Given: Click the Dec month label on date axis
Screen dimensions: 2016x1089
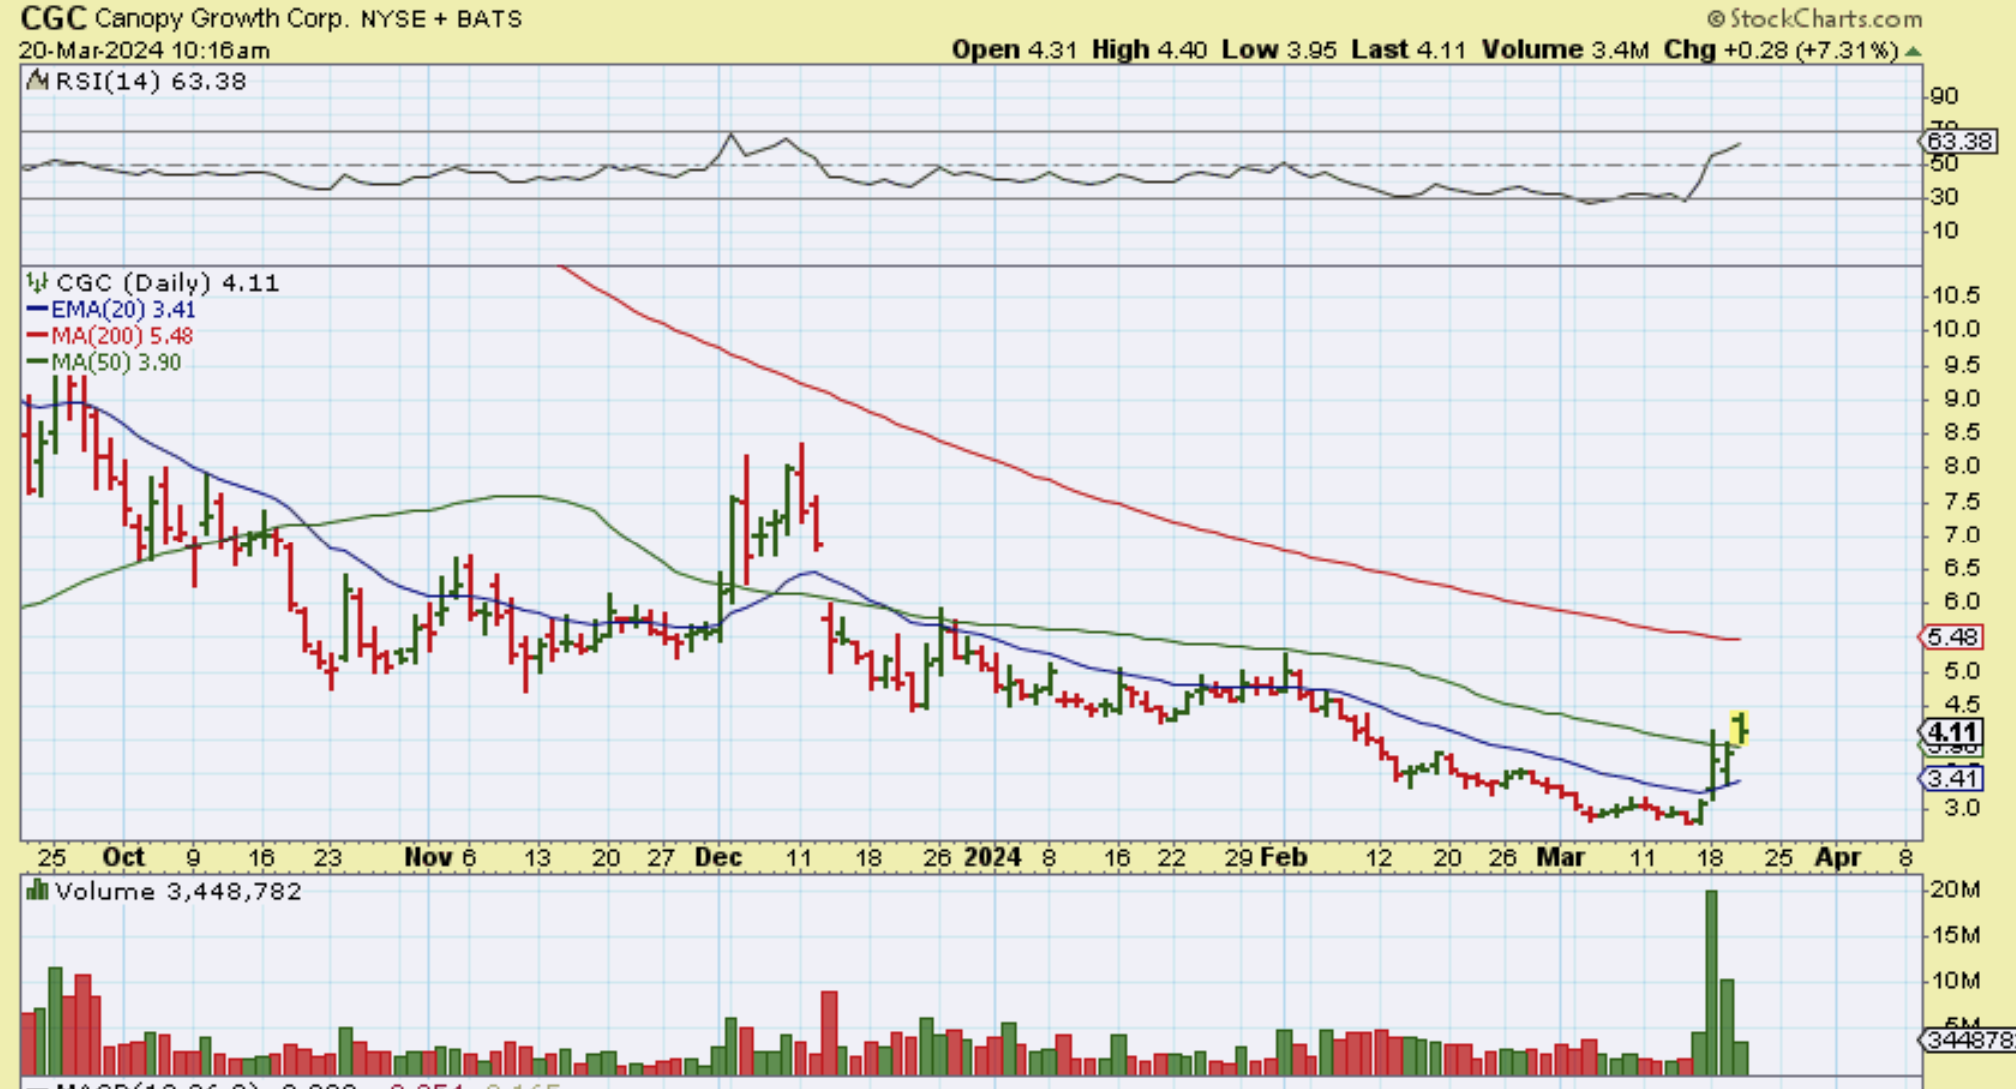Looking at the screenshot, I should 718,857.
